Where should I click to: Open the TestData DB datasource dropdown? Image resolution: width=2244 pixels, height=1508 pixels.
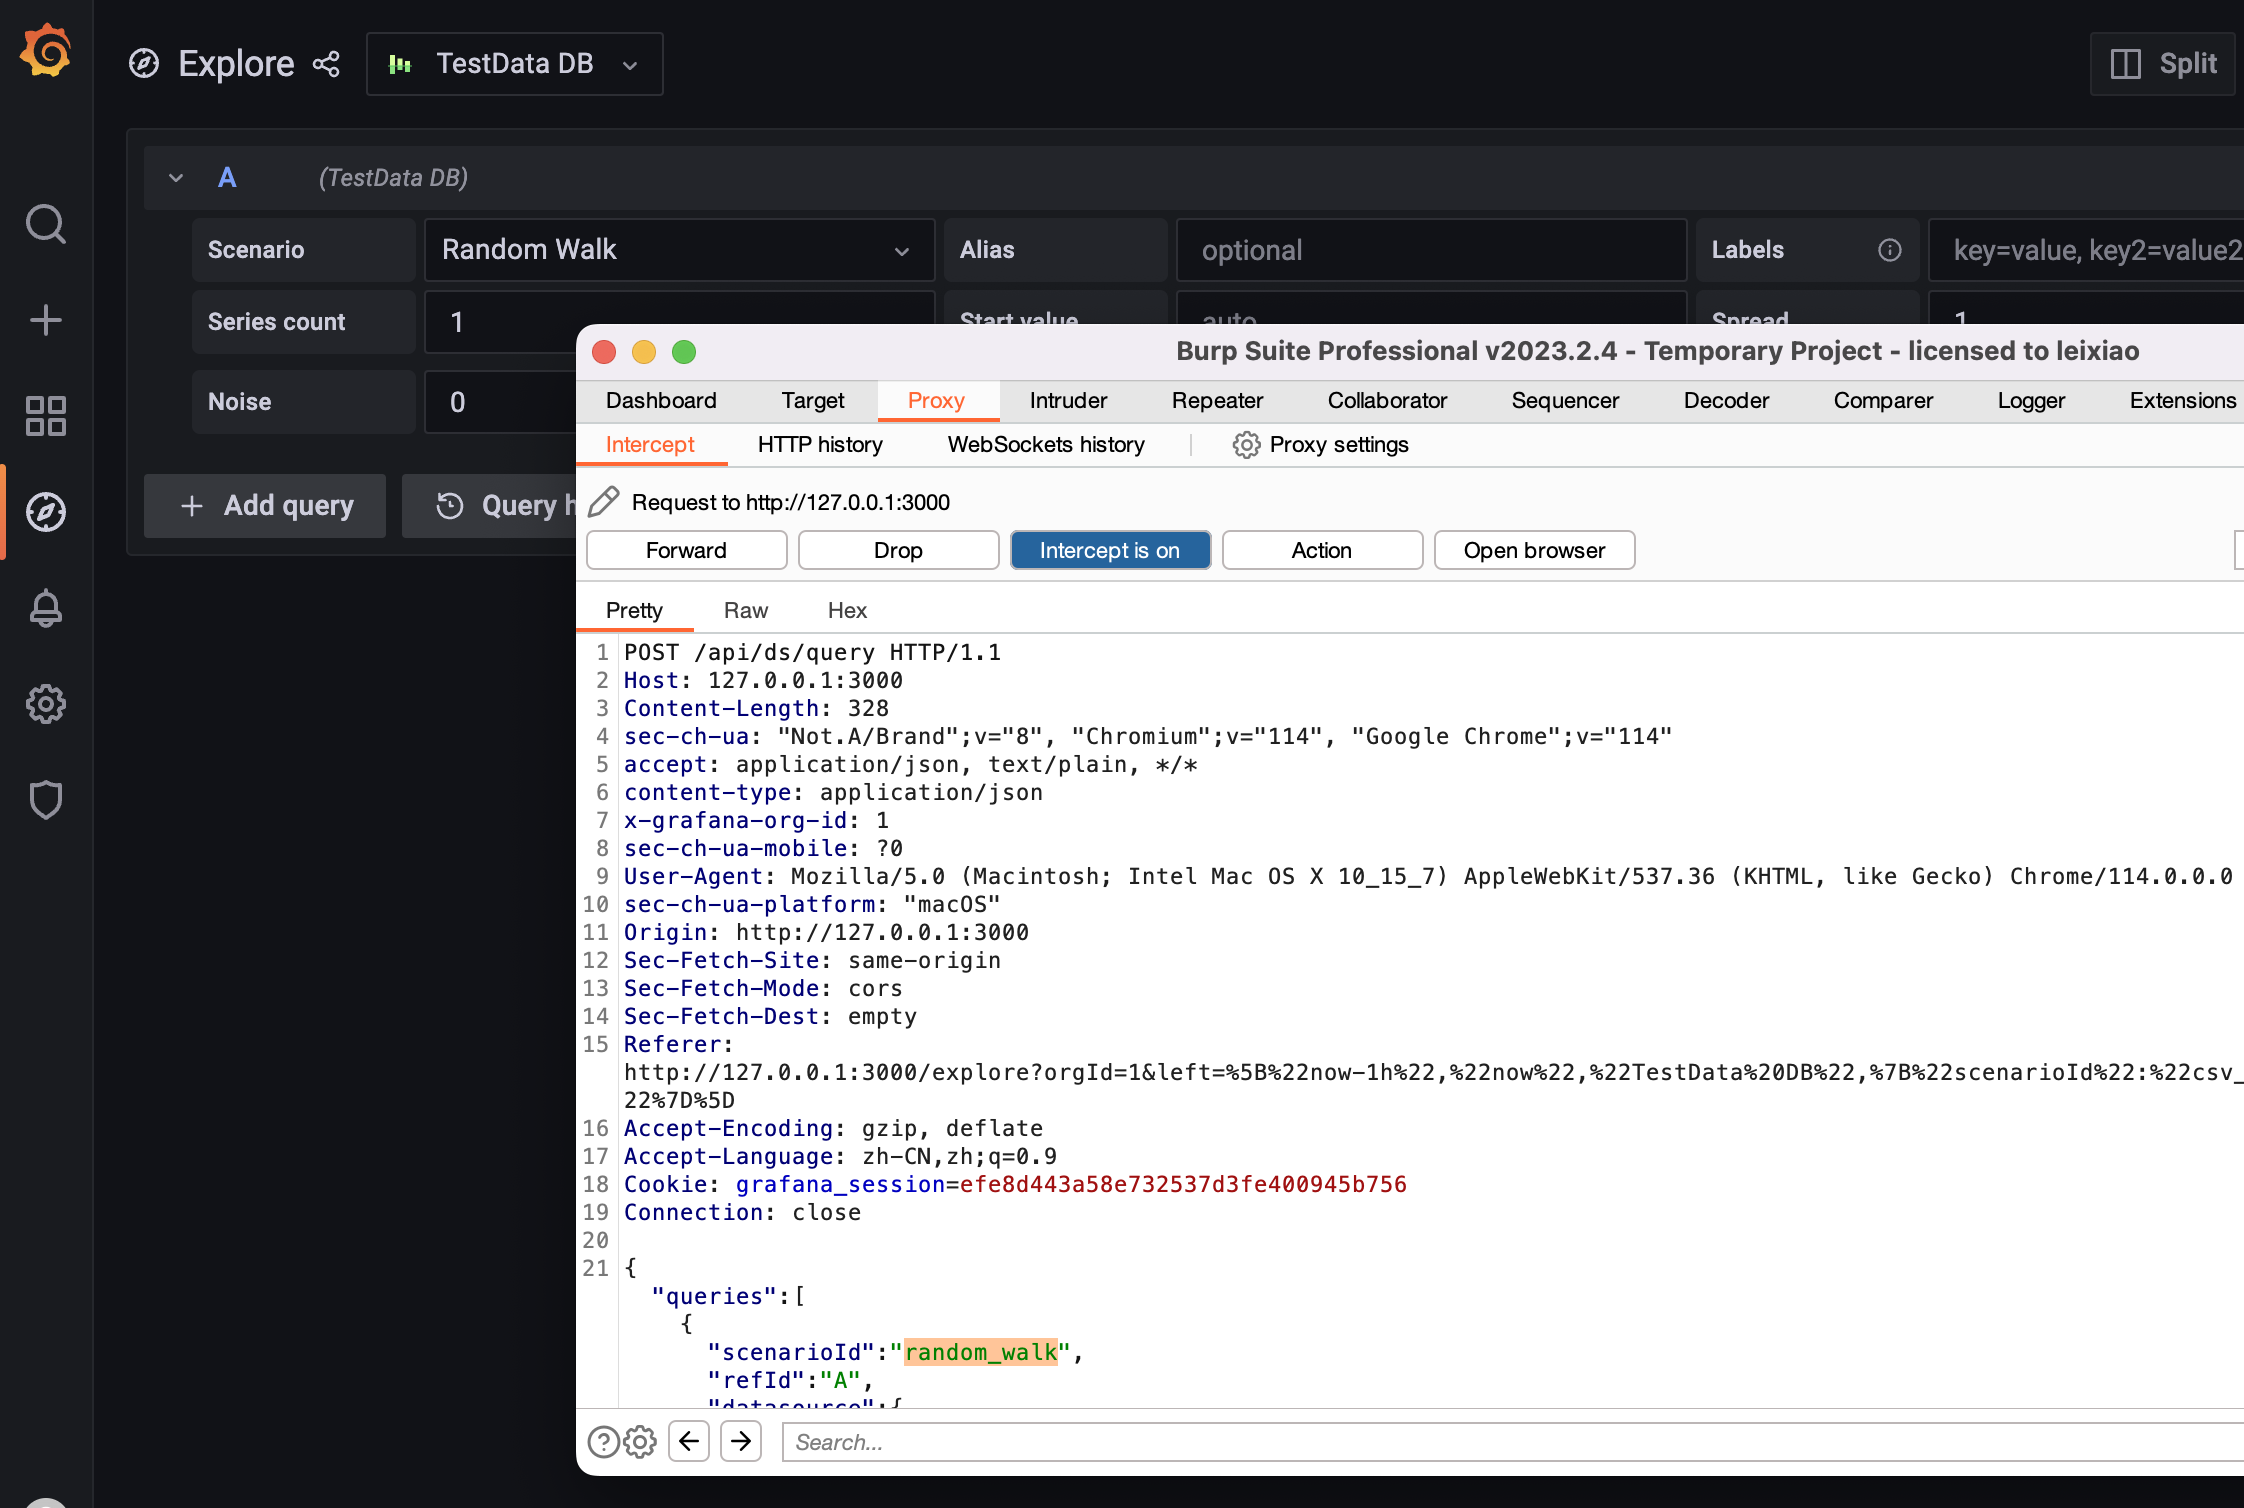pos(514,63)
